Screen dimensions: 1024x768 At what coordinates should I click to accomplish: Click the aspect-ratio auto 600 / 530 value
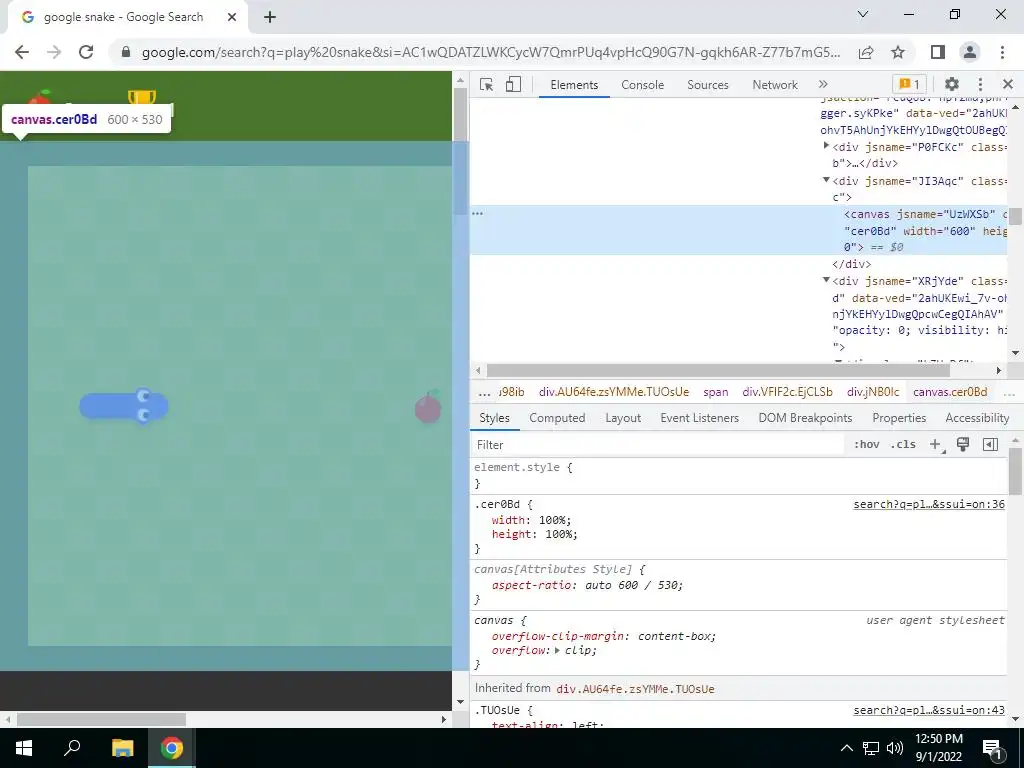coord(632,585)
